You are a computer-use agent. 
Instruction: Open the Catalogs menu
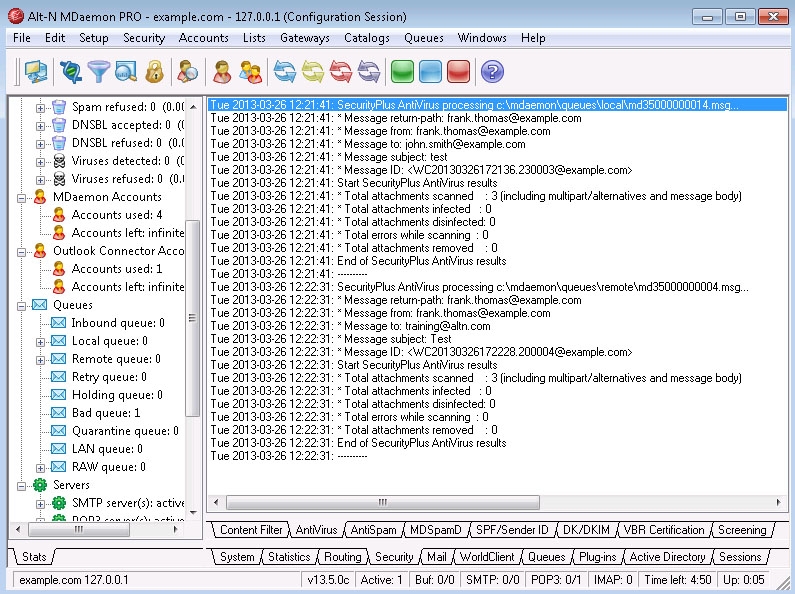coord(367,38)
